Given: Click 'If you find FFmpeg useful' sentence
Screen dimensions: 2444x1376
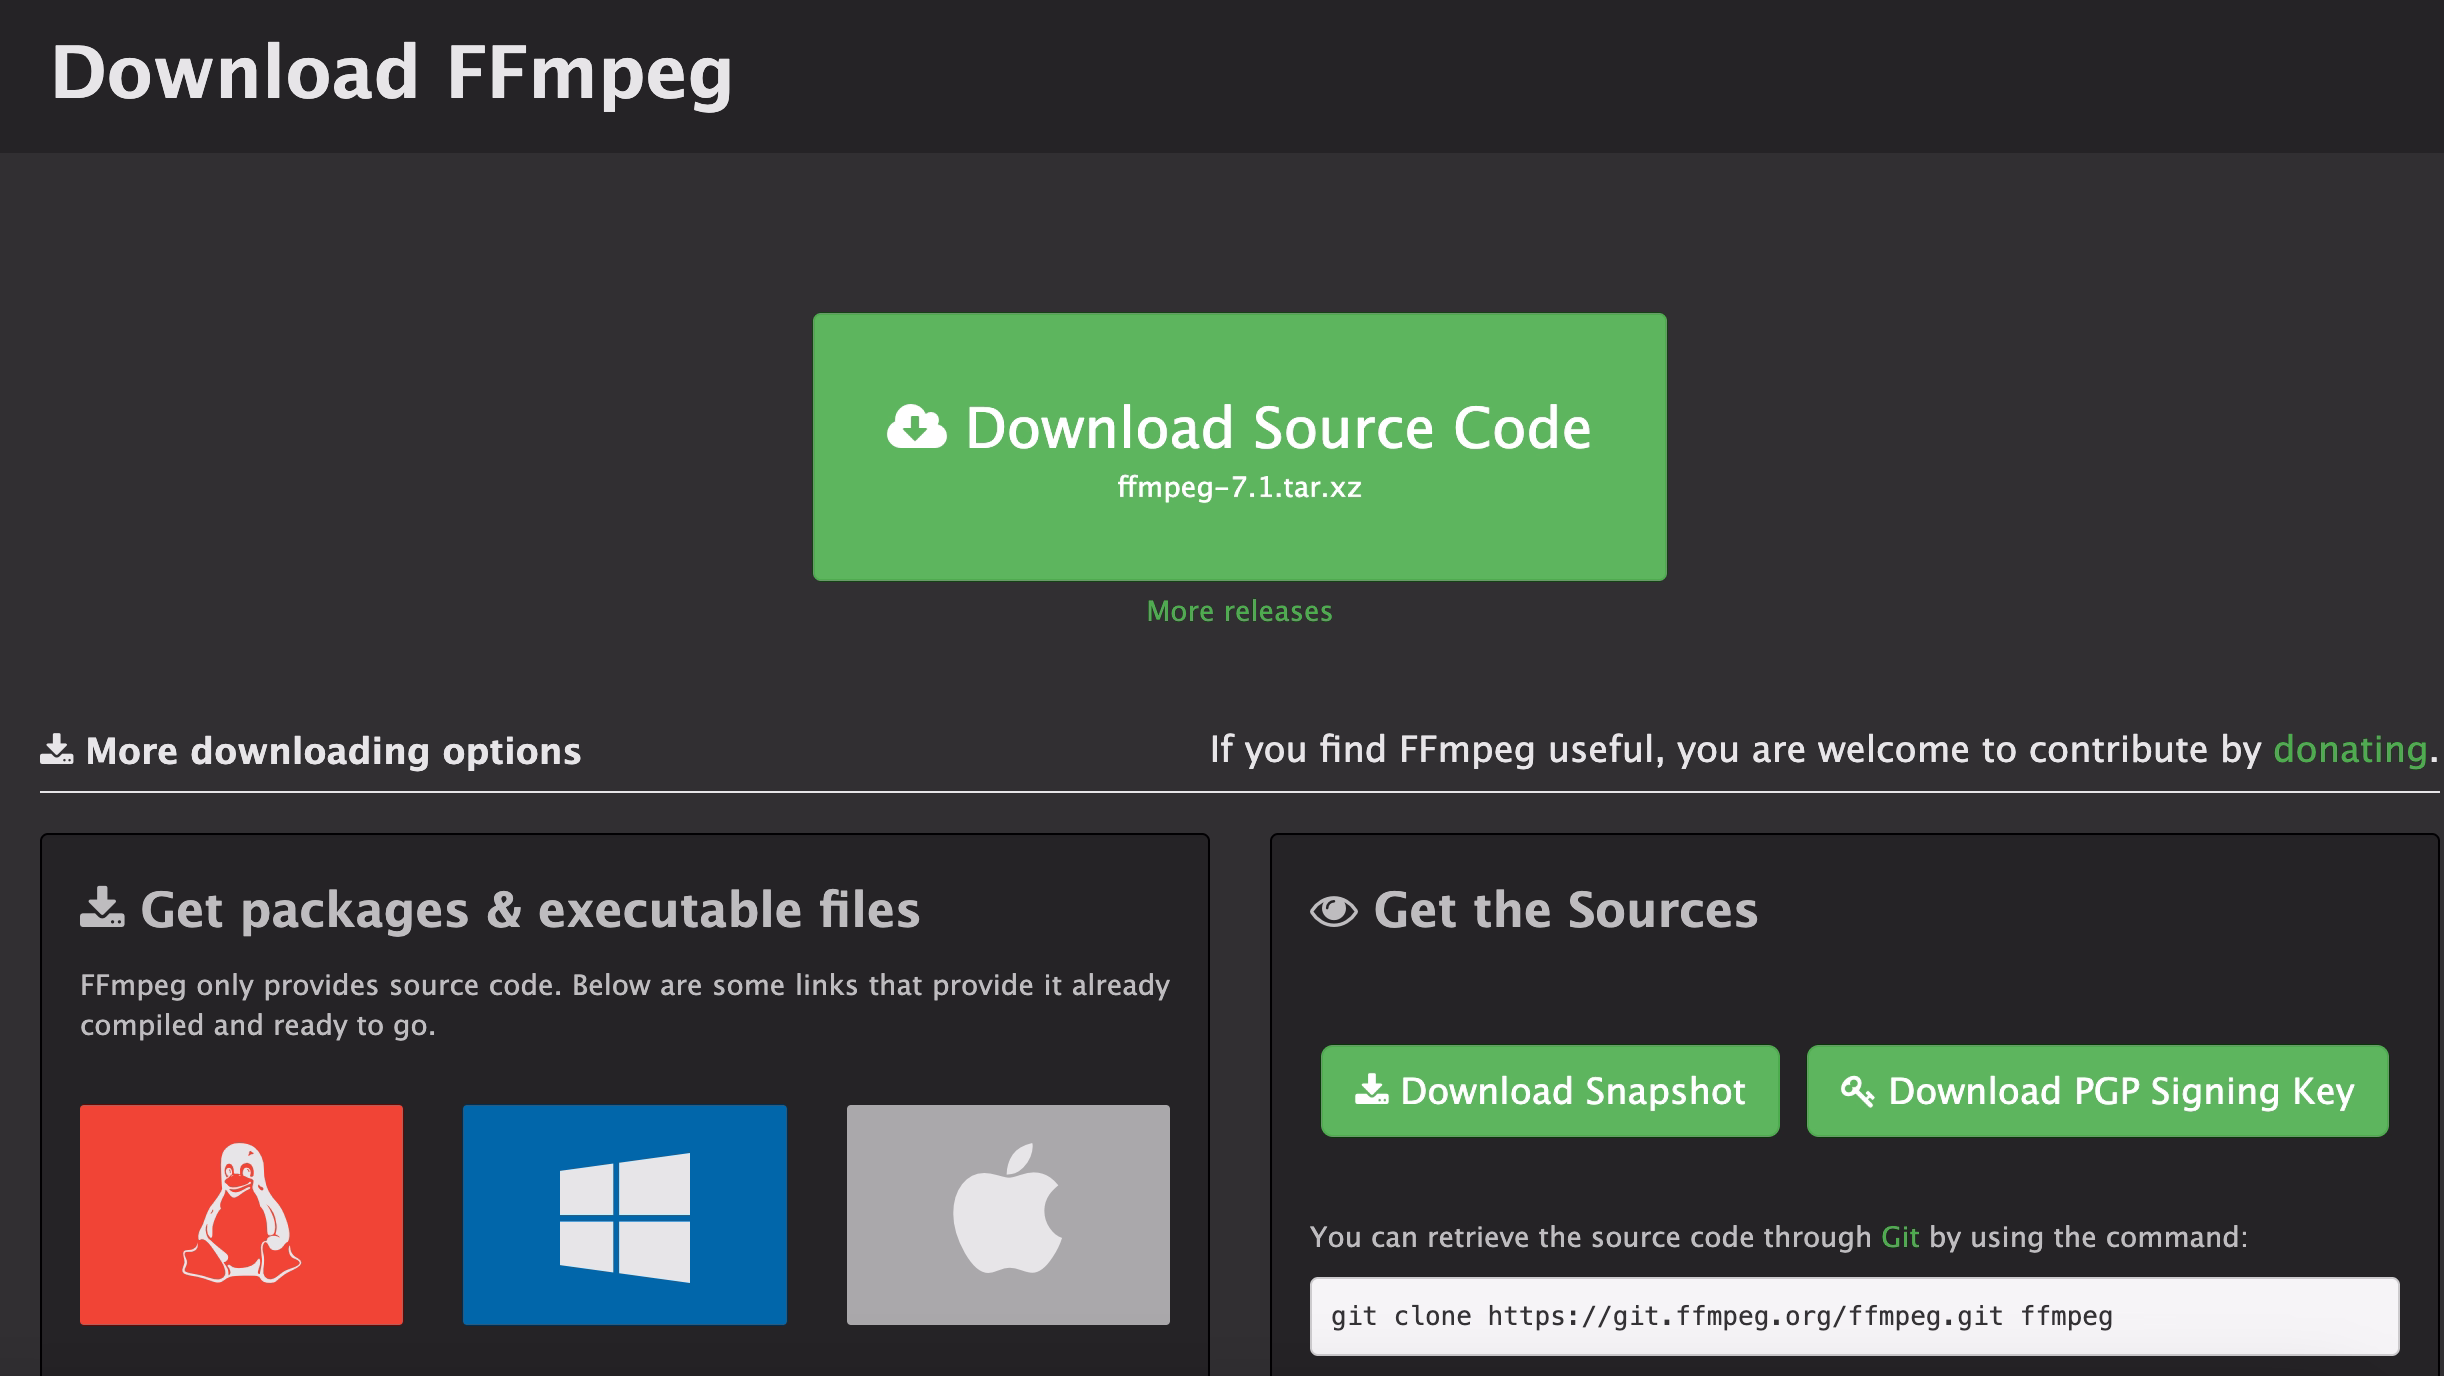Looking at the screenshot, I should point(1824,749).
